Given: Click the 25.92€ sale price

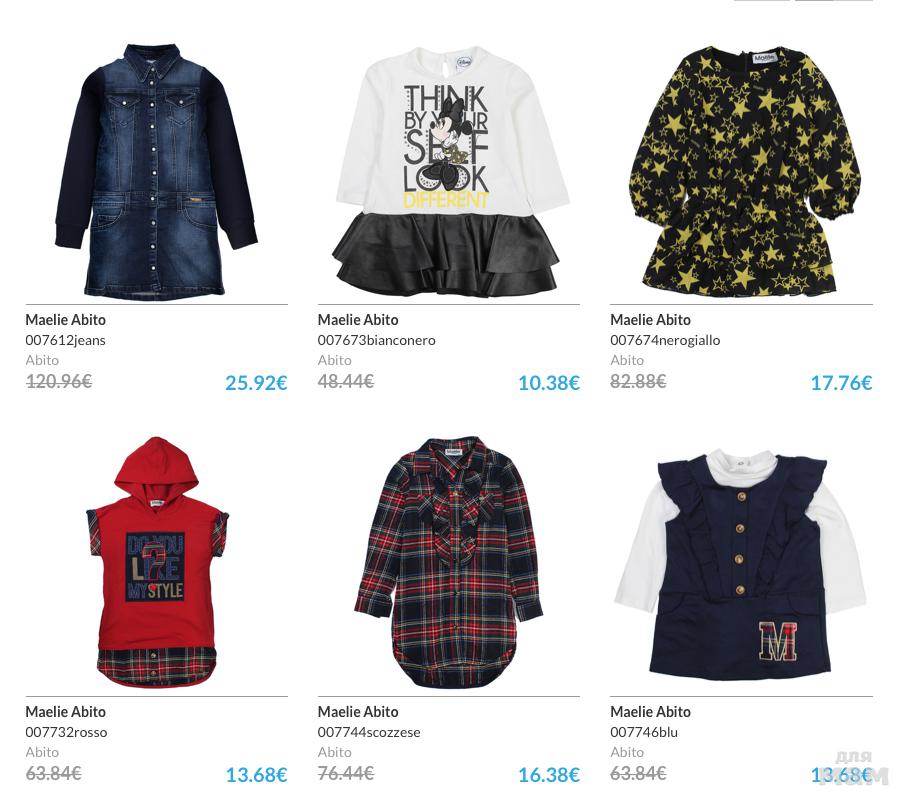Looking at the screenshot, I should (x=256, y=383).
